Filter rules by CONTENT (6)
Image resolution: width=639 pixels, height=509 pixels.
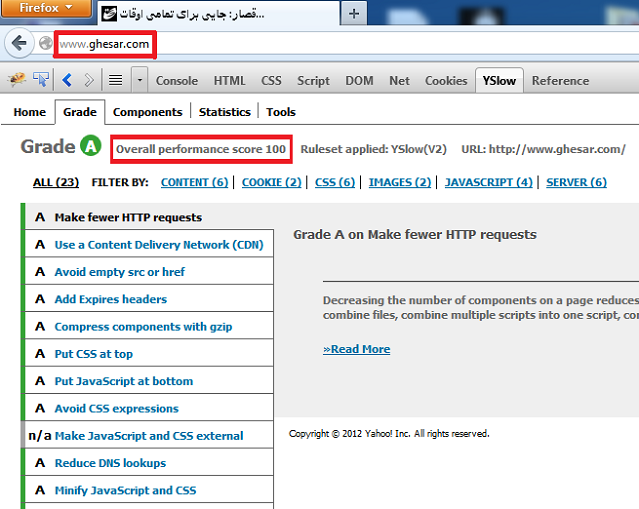(194, 182)
